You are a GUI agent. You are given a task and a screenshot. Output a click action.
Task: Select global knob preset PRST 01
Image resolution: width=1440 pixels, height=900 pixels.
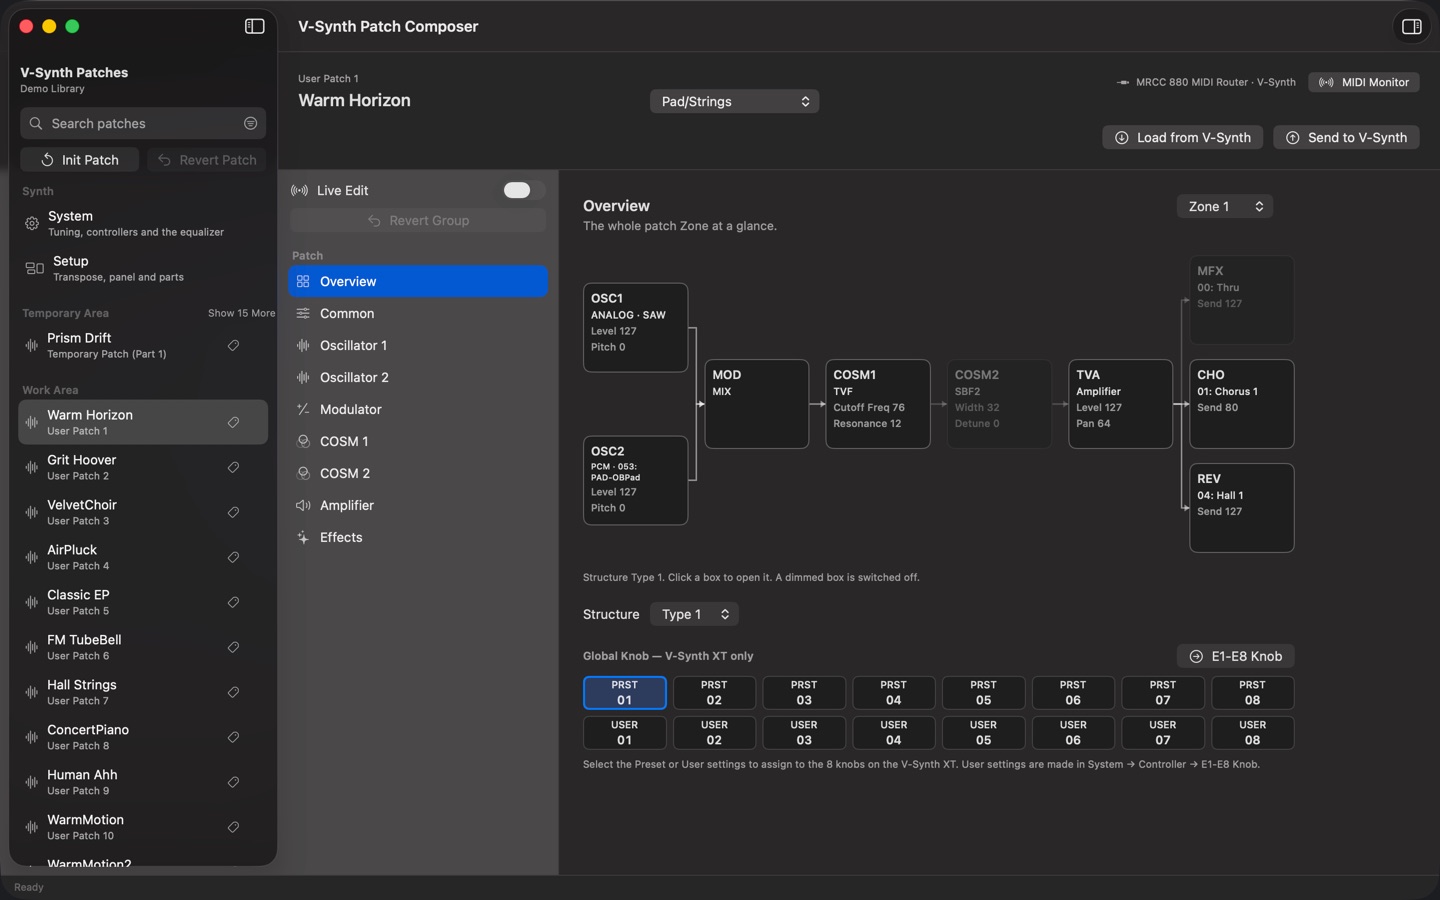[624, 692]
